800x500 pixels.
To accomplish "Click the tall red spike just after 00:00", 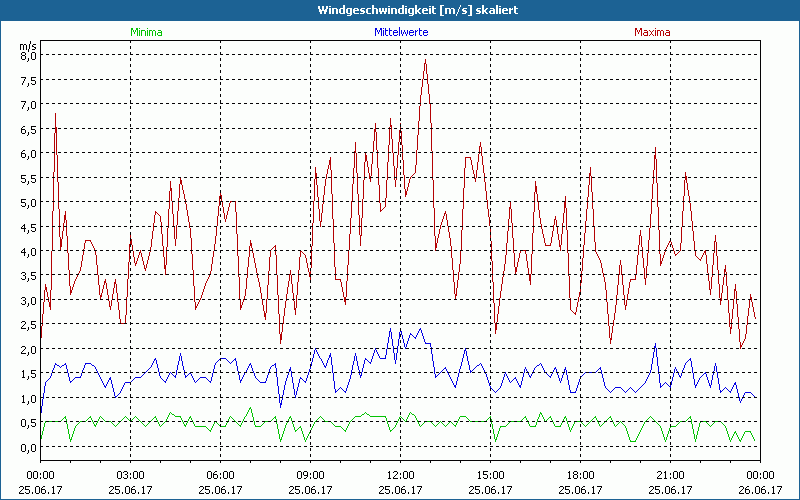I will pyautogui.click(x=55, y=116).
